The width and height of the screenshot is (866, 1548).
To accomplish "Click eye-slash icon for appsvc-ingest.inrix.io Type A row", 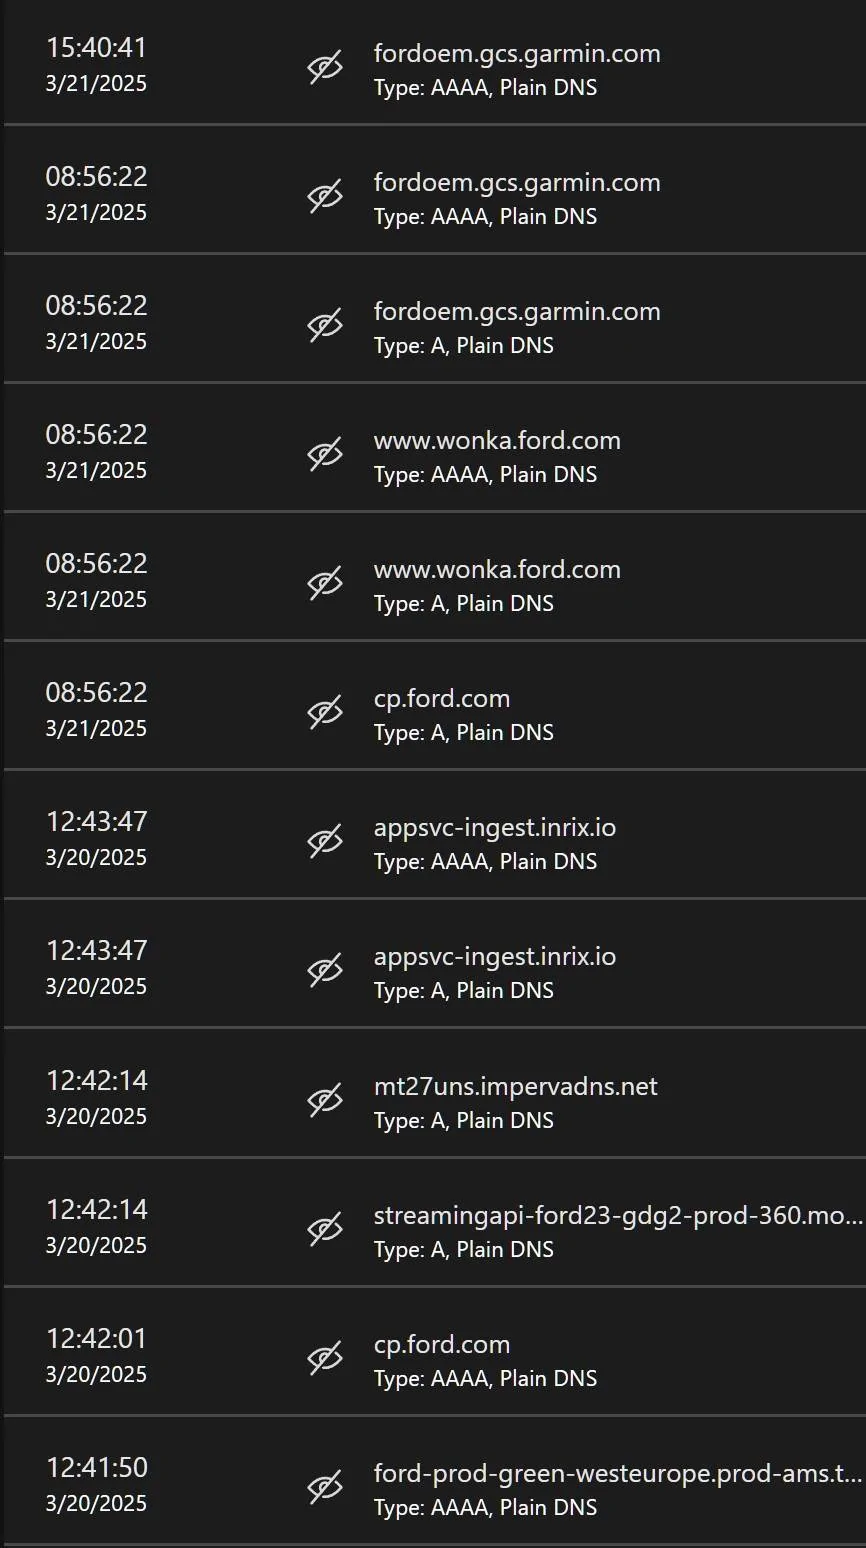I will pos(325,971).
